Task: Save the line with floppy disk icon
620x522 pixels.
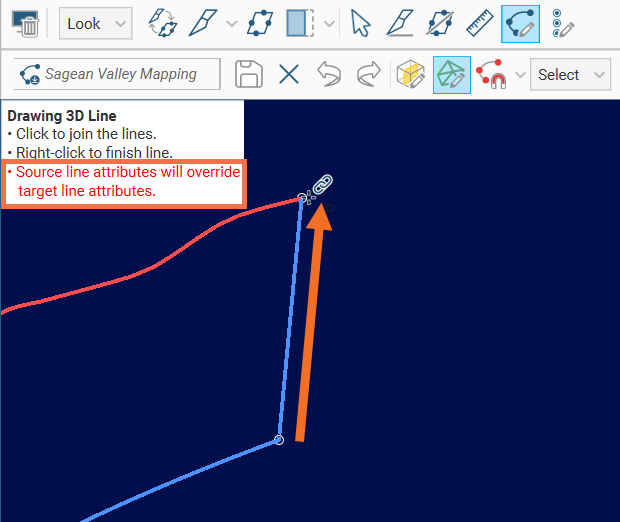Action: click(249, 74)
